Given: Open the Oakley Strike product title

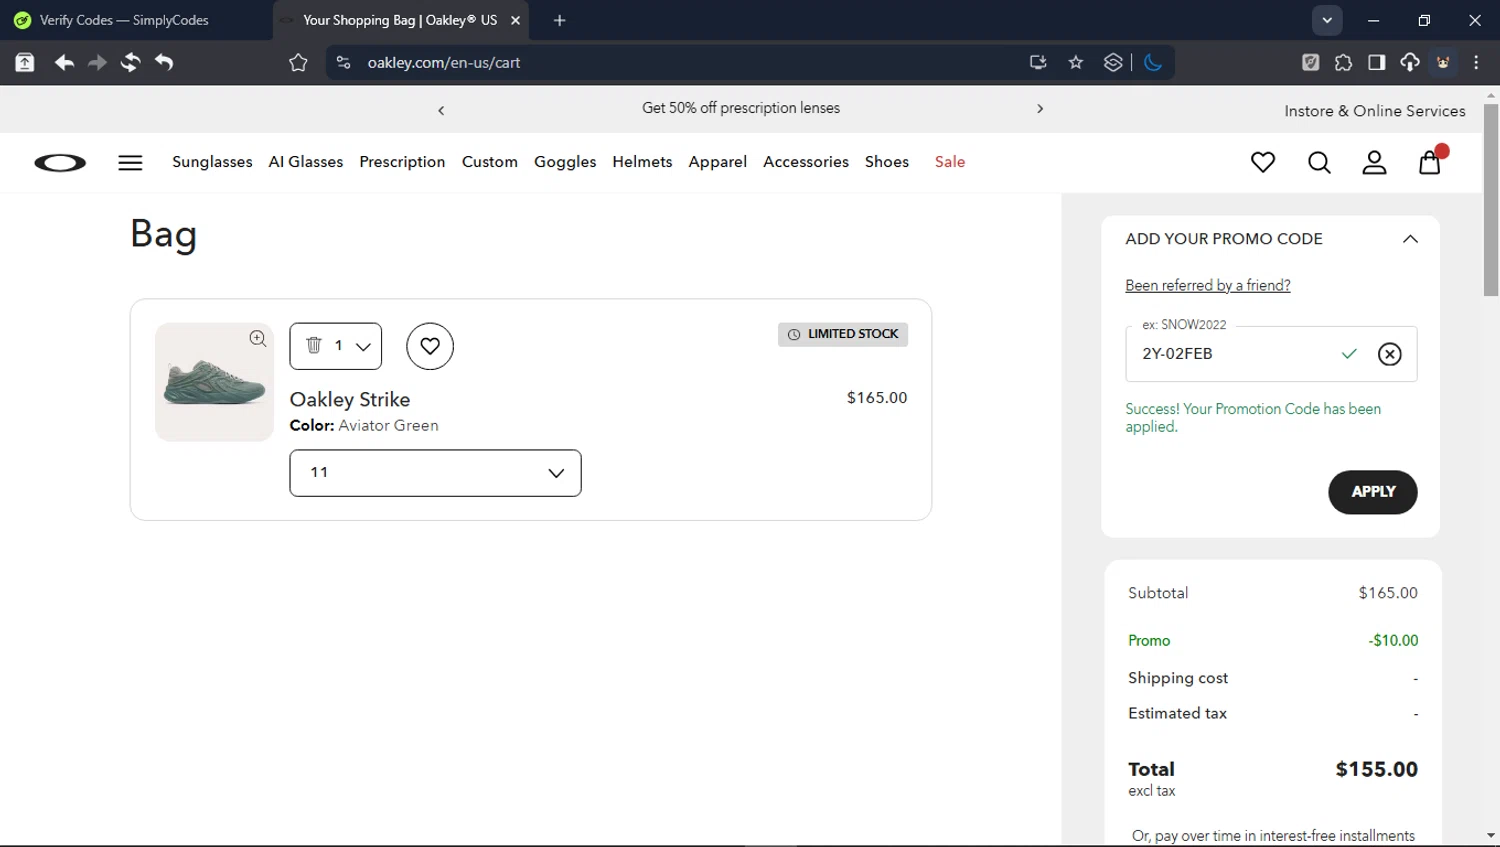Looking at the screenshot, I should (350, 399).
